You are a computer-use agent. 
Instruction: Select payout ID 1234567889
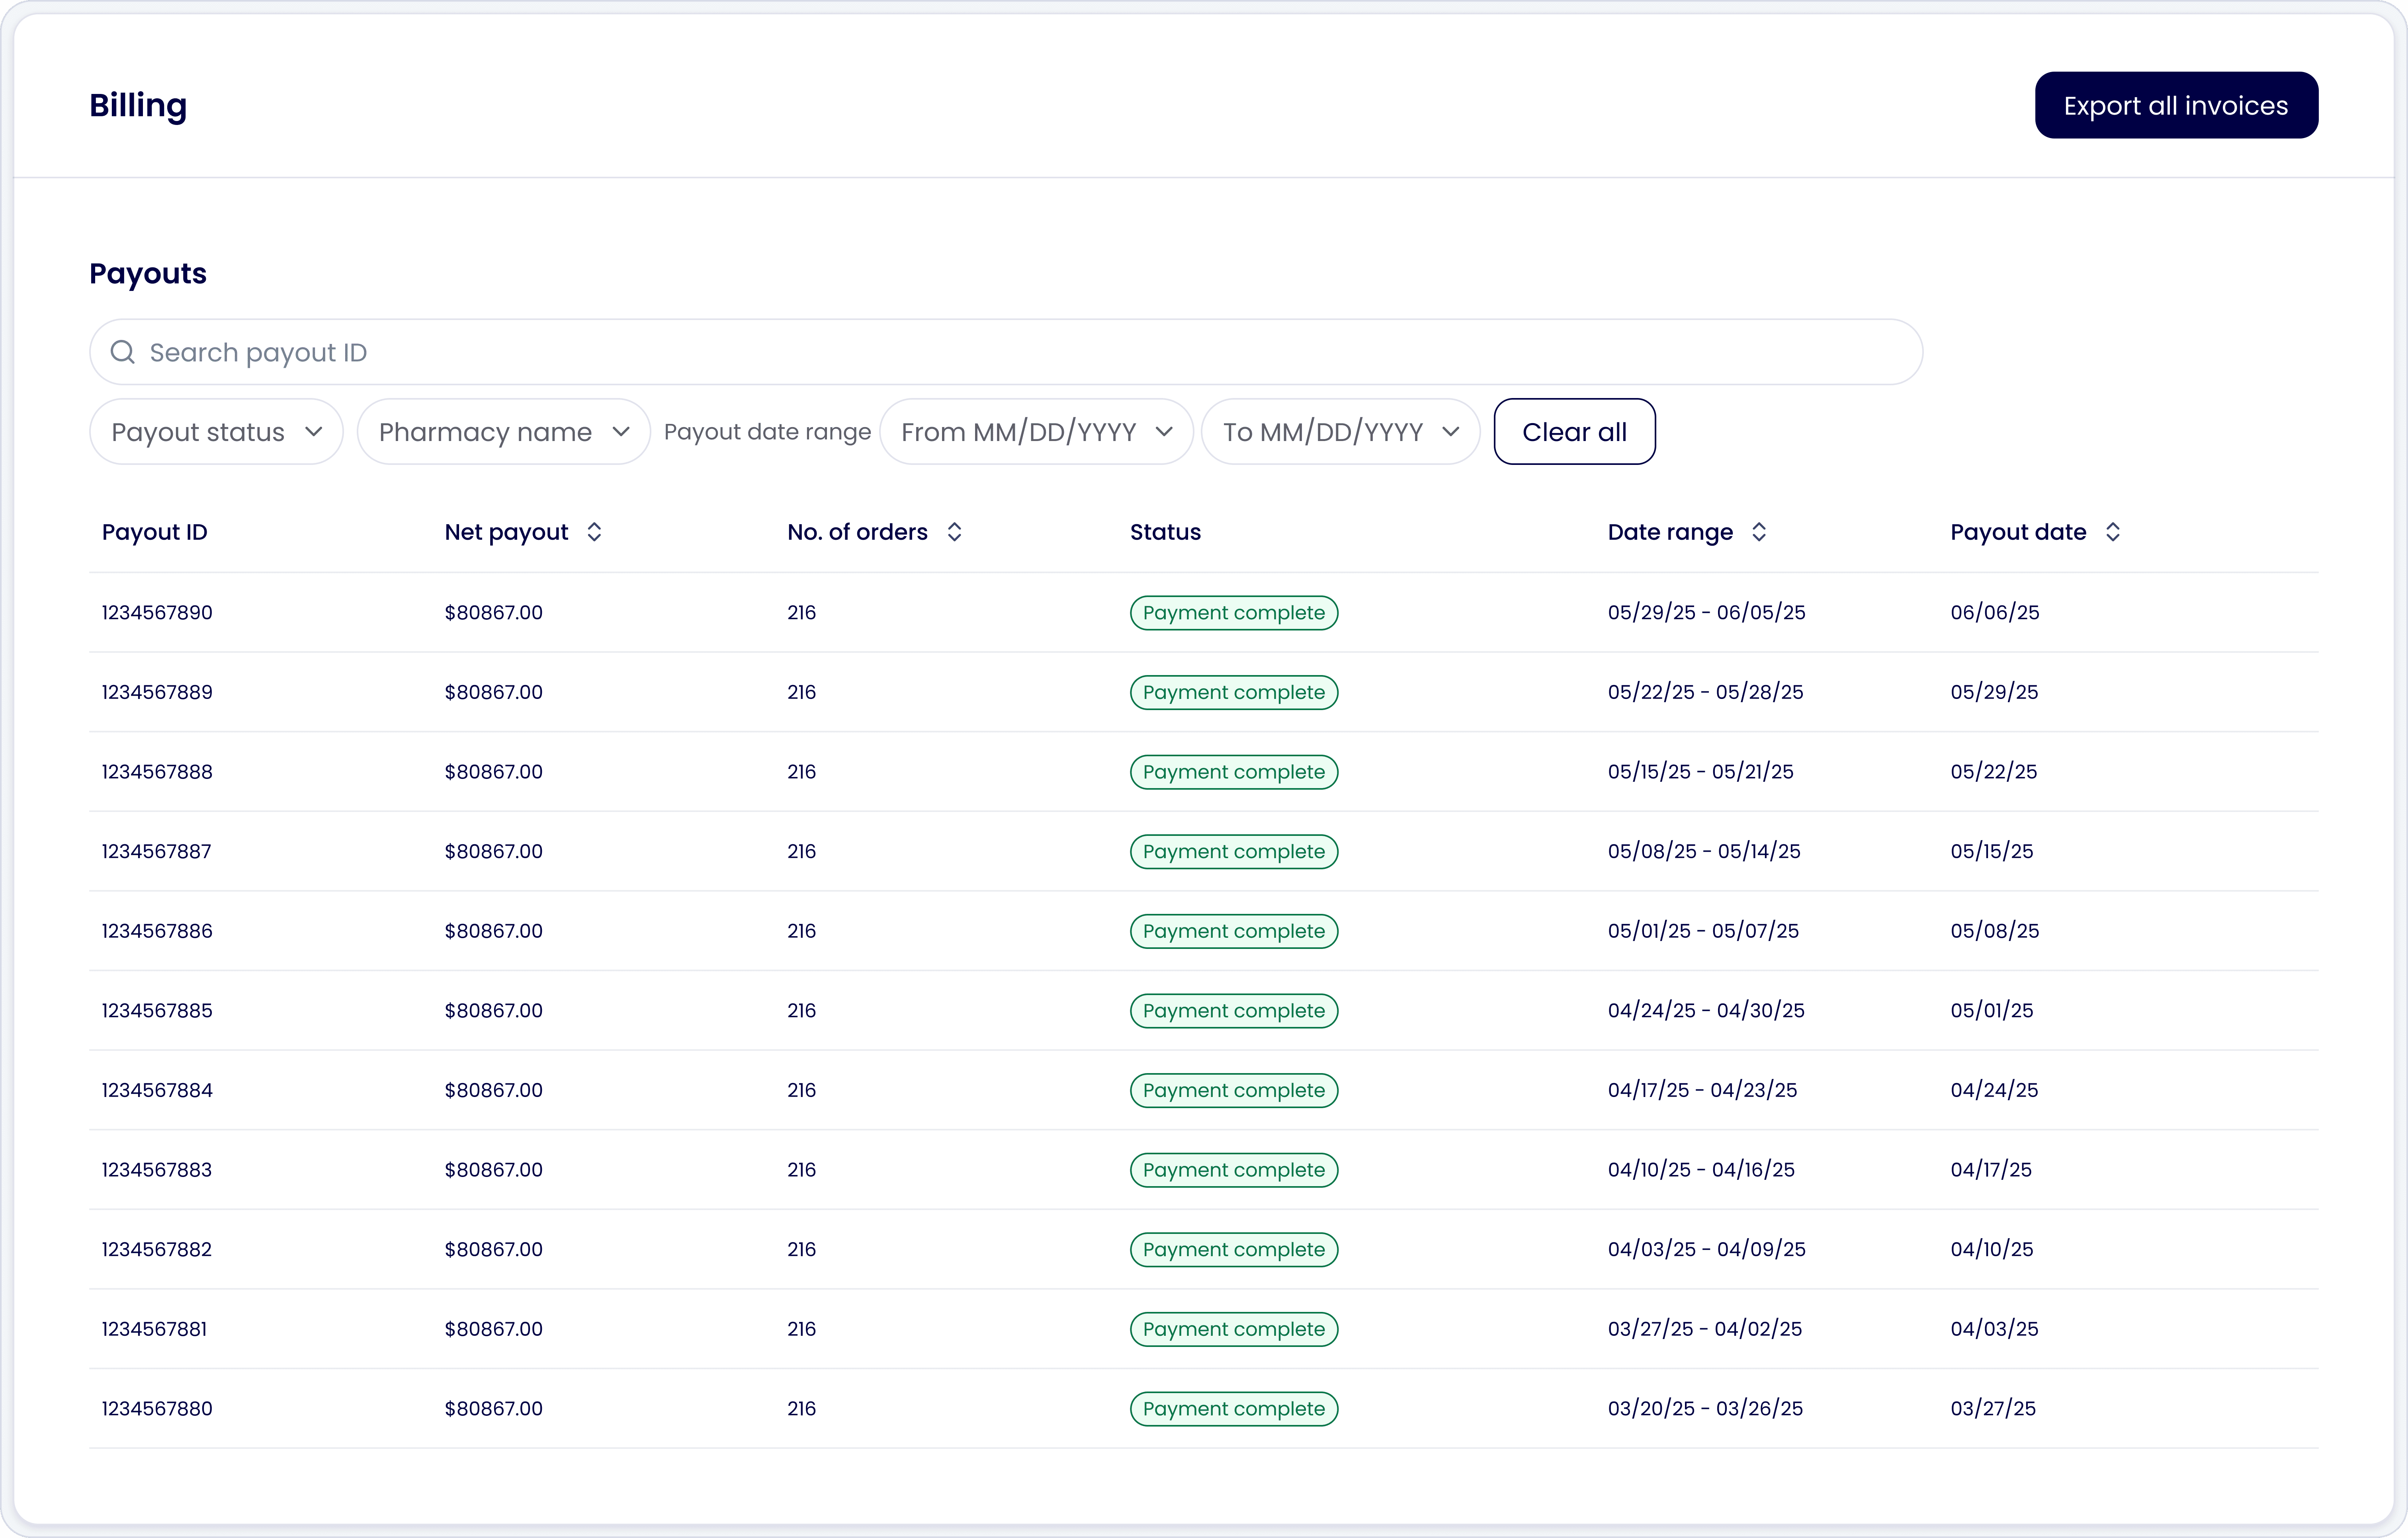coord(157,692)
